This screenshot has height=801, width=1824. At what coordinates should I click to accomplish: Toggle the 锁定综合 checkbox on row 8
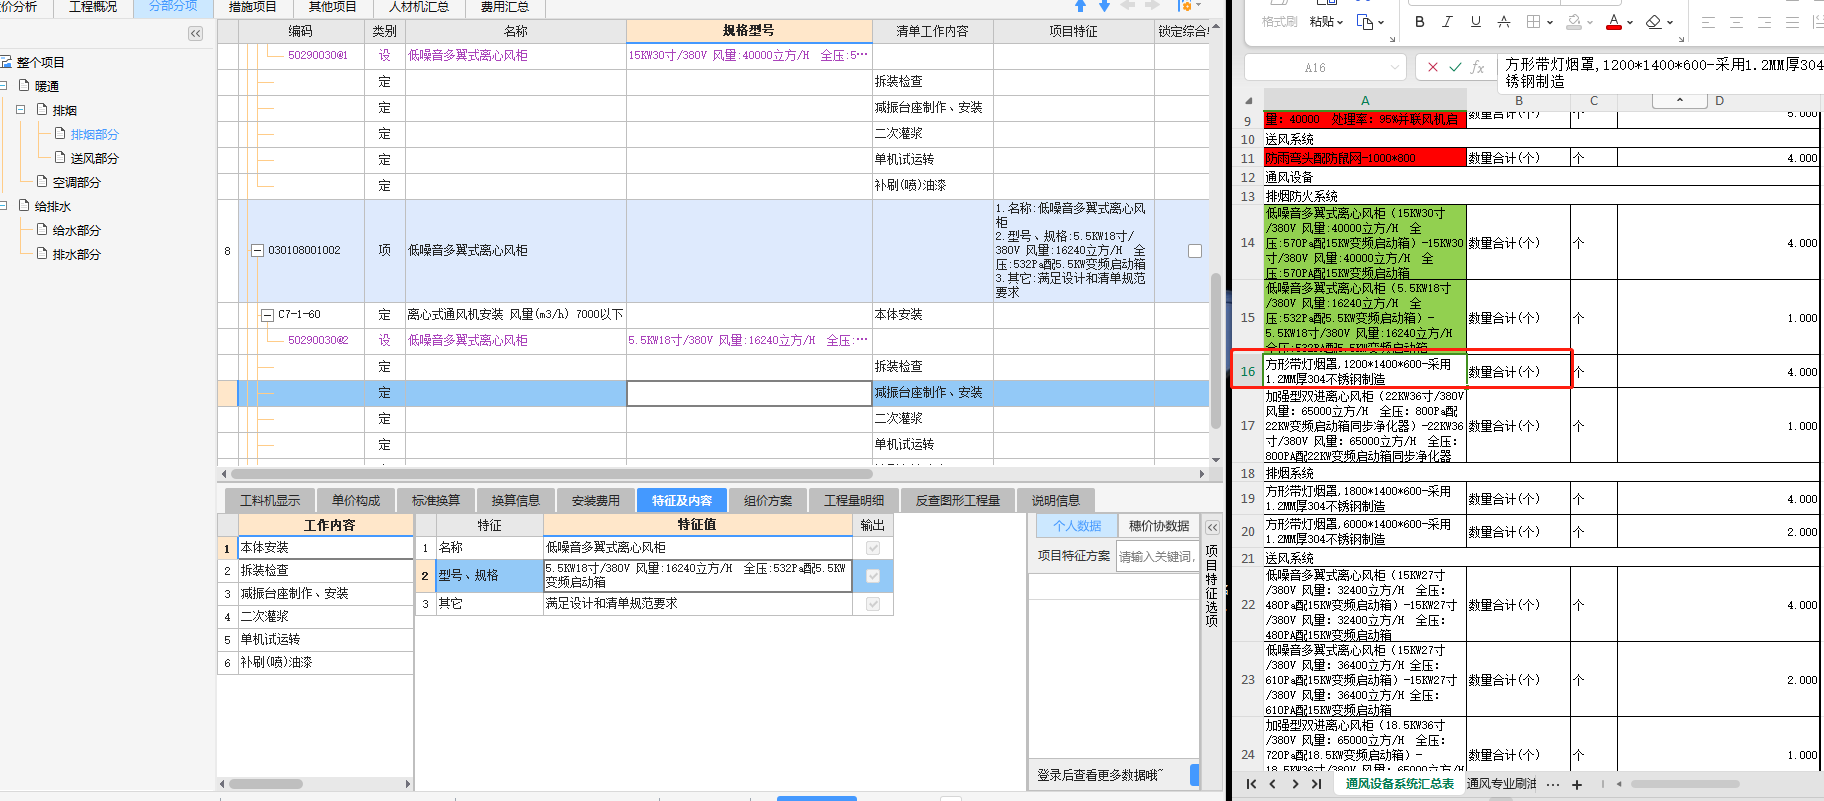[x=1194, y=251]
